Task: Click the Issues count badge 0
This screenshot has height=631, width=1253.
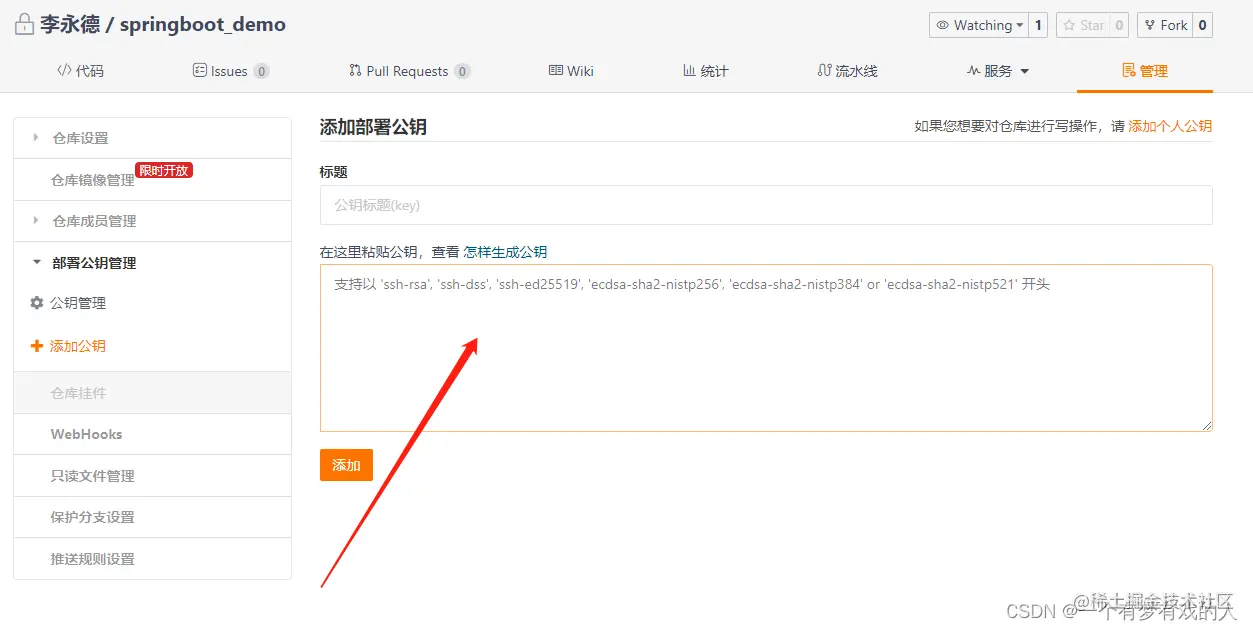Action: (261, 71)
